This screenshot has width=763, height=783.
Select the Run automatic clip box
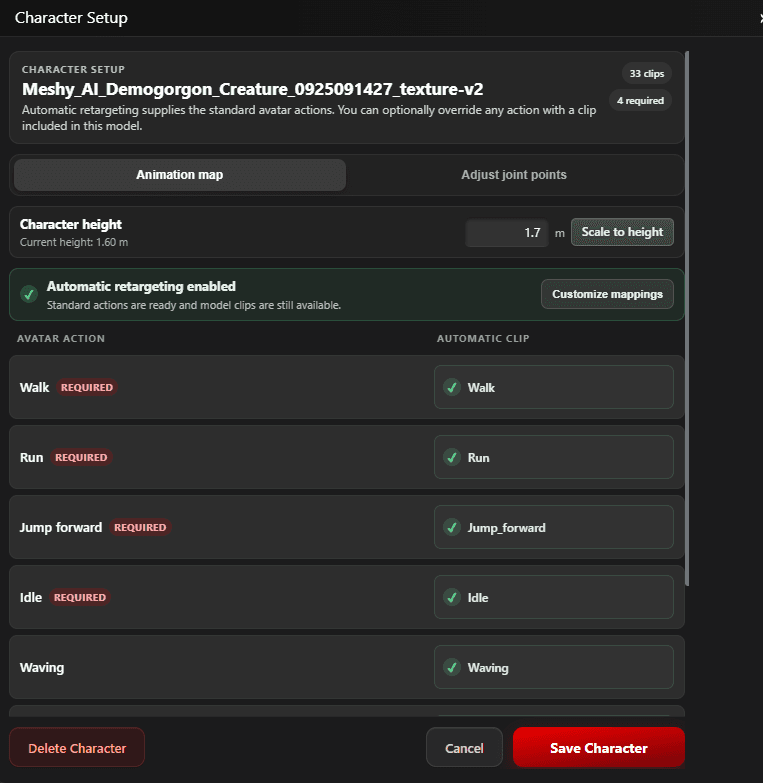click(554, 457)
